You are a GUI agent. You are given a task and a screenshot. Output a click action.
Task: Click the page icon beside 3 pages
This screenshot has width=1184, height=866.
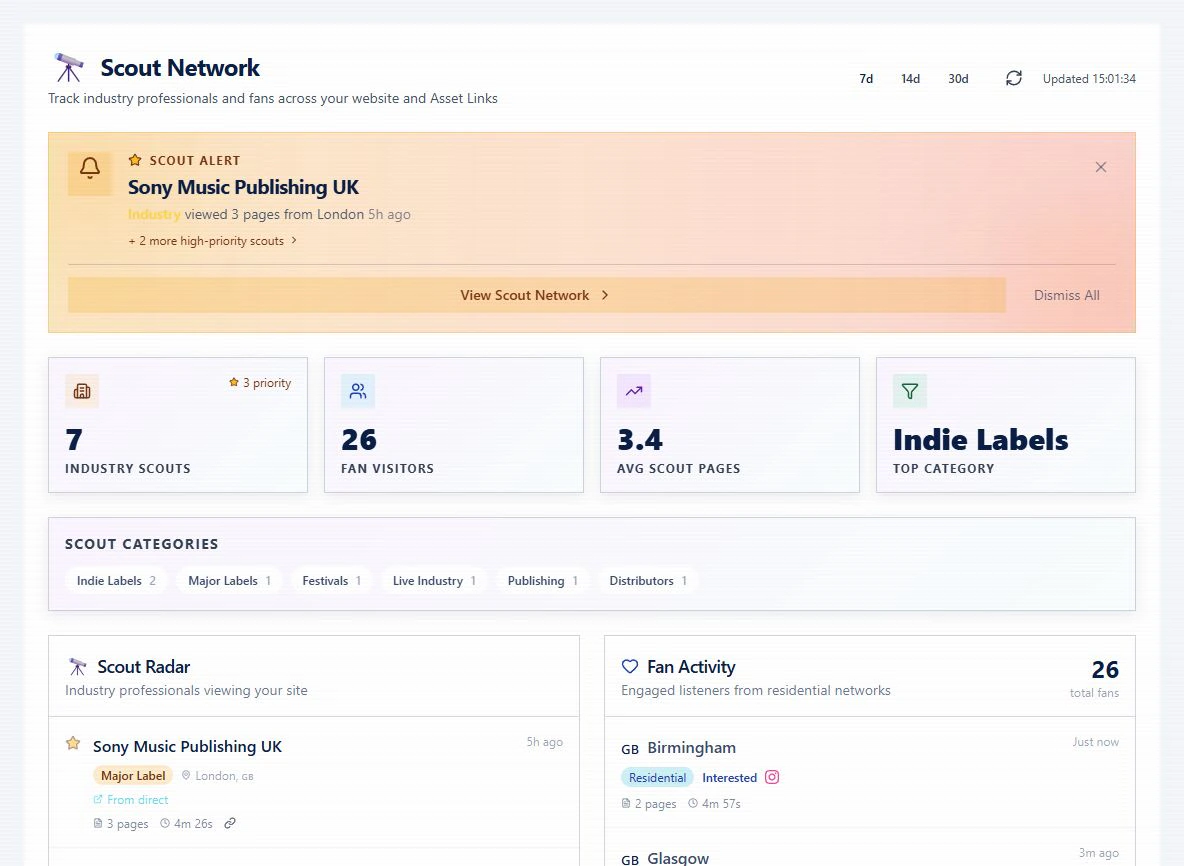pyautogui.click(x=97, y=824)
